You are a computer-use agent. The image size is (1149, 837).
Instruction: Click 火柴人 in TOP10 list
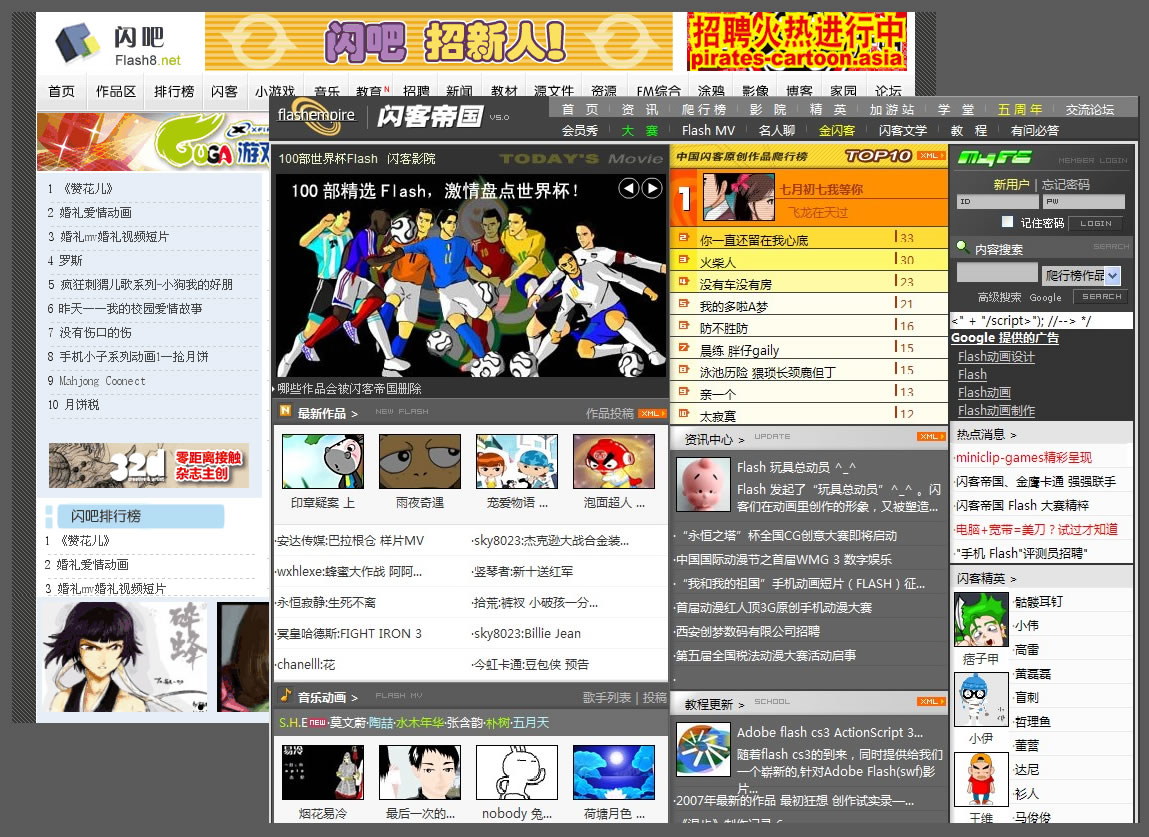tap(718, 262)
